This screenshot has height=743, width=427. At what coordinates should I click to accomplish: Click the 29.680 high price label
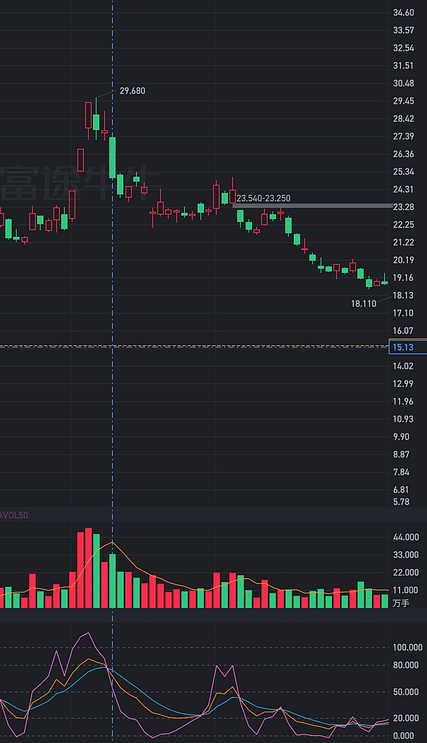click(132, 91)
